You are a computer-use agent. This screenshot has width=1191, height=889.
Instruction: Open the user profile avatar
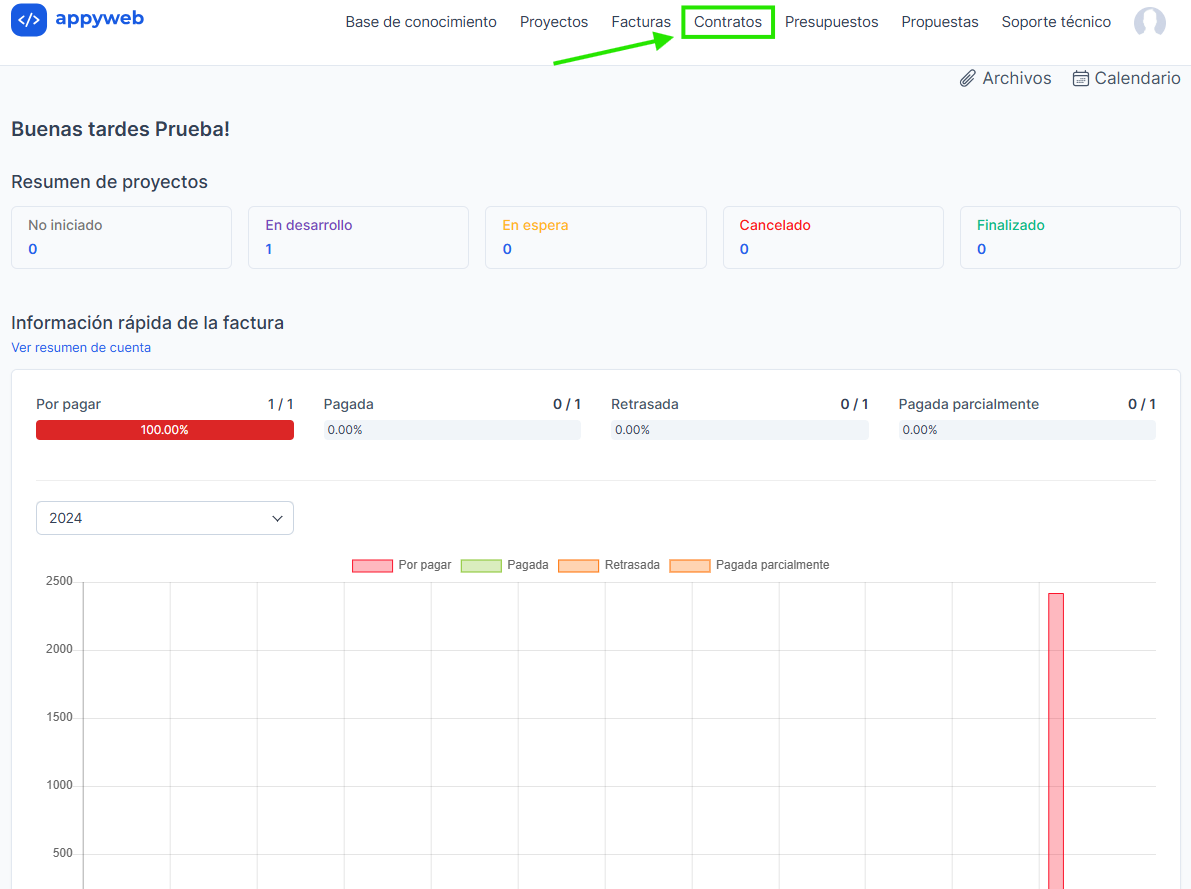[1149, 22]
